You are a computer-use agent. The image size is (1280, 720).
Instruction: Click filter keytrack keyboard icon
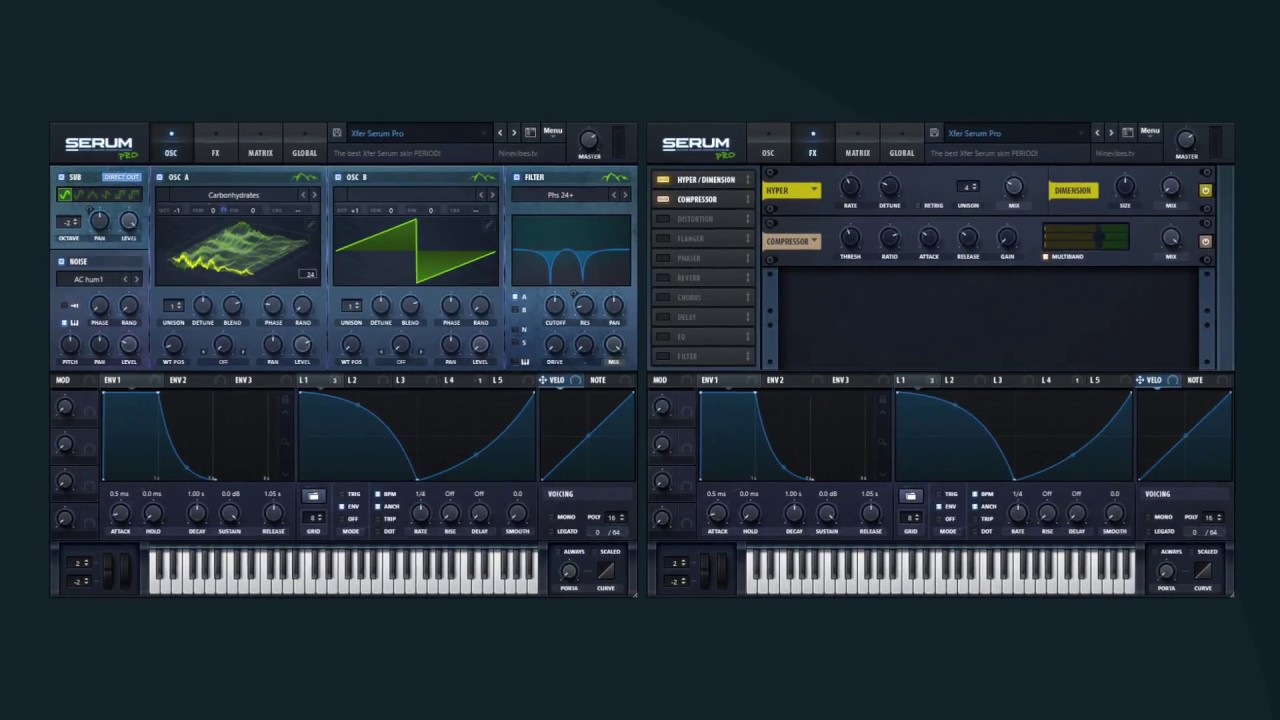pos(525,362)
